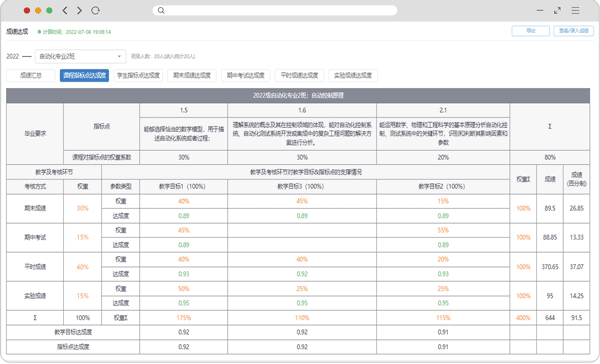
Task: Click the 0.91 value in the 指标点达成度 row
Action: 443,347
